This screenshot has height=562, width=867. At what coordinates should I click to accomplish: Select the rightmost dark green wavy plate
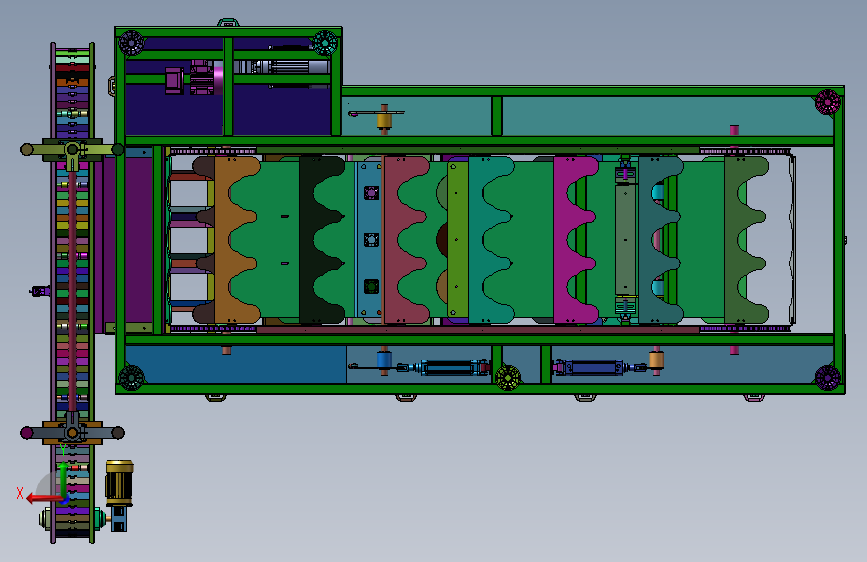744,240
